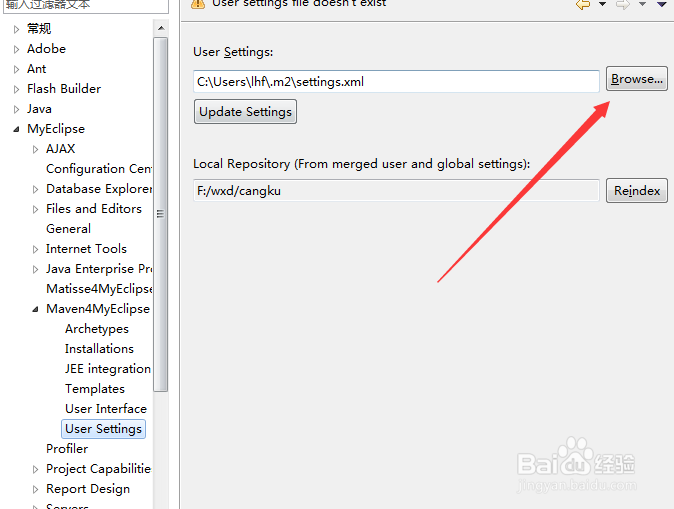Screen dimensions: 674x509
Task: Select Internet Tools in the tree
Action: [x=86, y=248]
